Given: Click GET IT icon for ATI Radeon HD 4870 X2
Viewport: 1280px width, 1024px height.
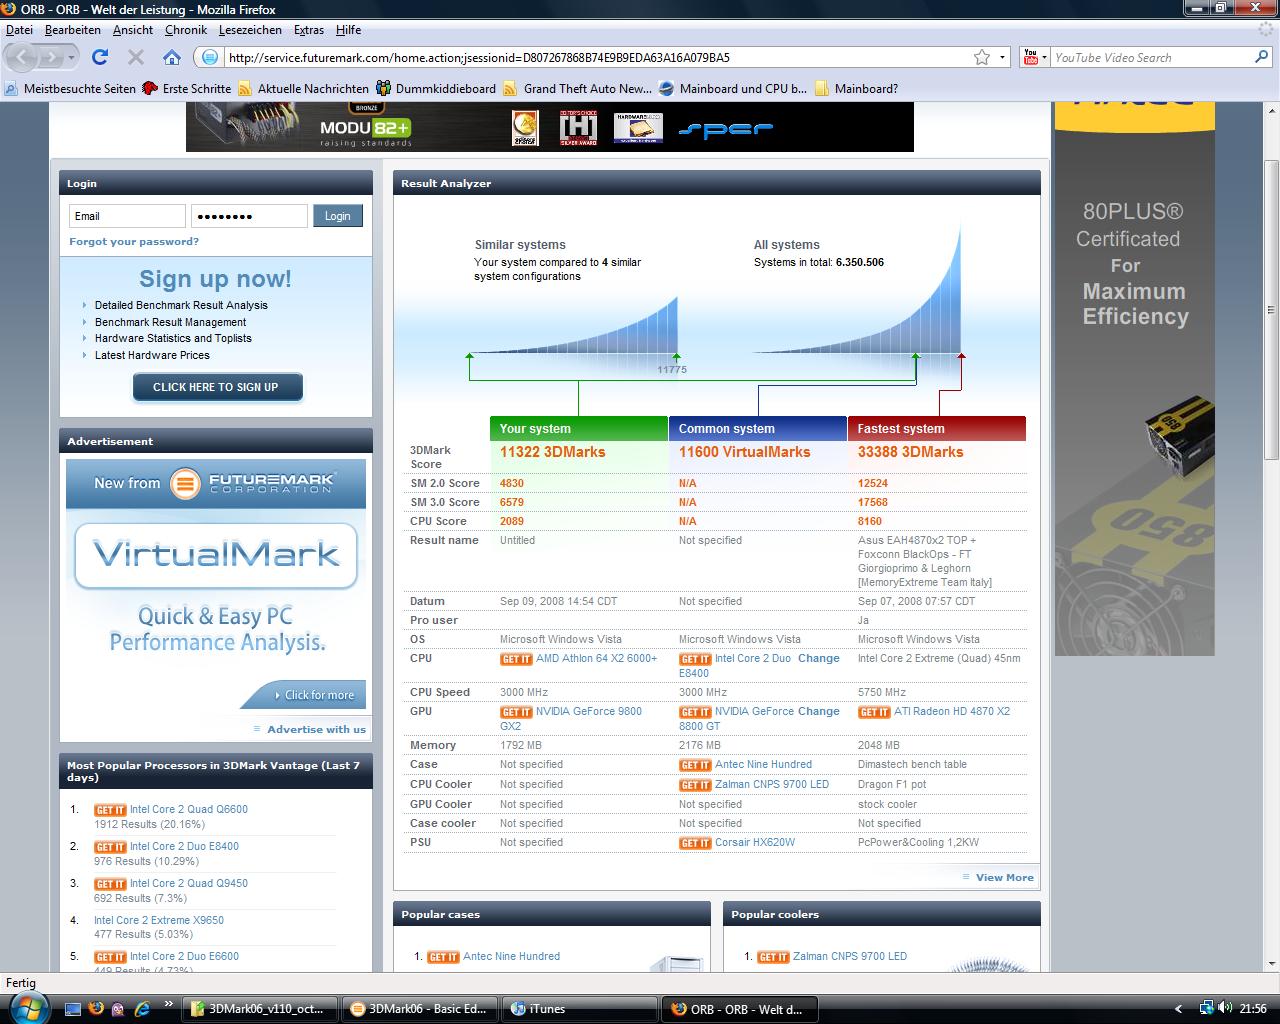Looking at the screenshot, I should tap(874, 712).
